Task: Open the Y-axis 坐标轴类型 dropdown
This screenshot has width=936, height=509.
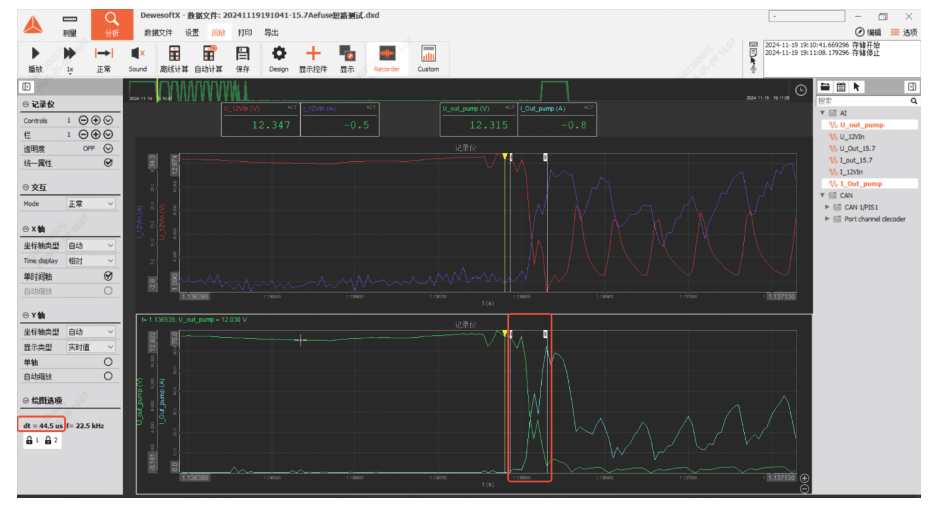Action: [90, 332]
